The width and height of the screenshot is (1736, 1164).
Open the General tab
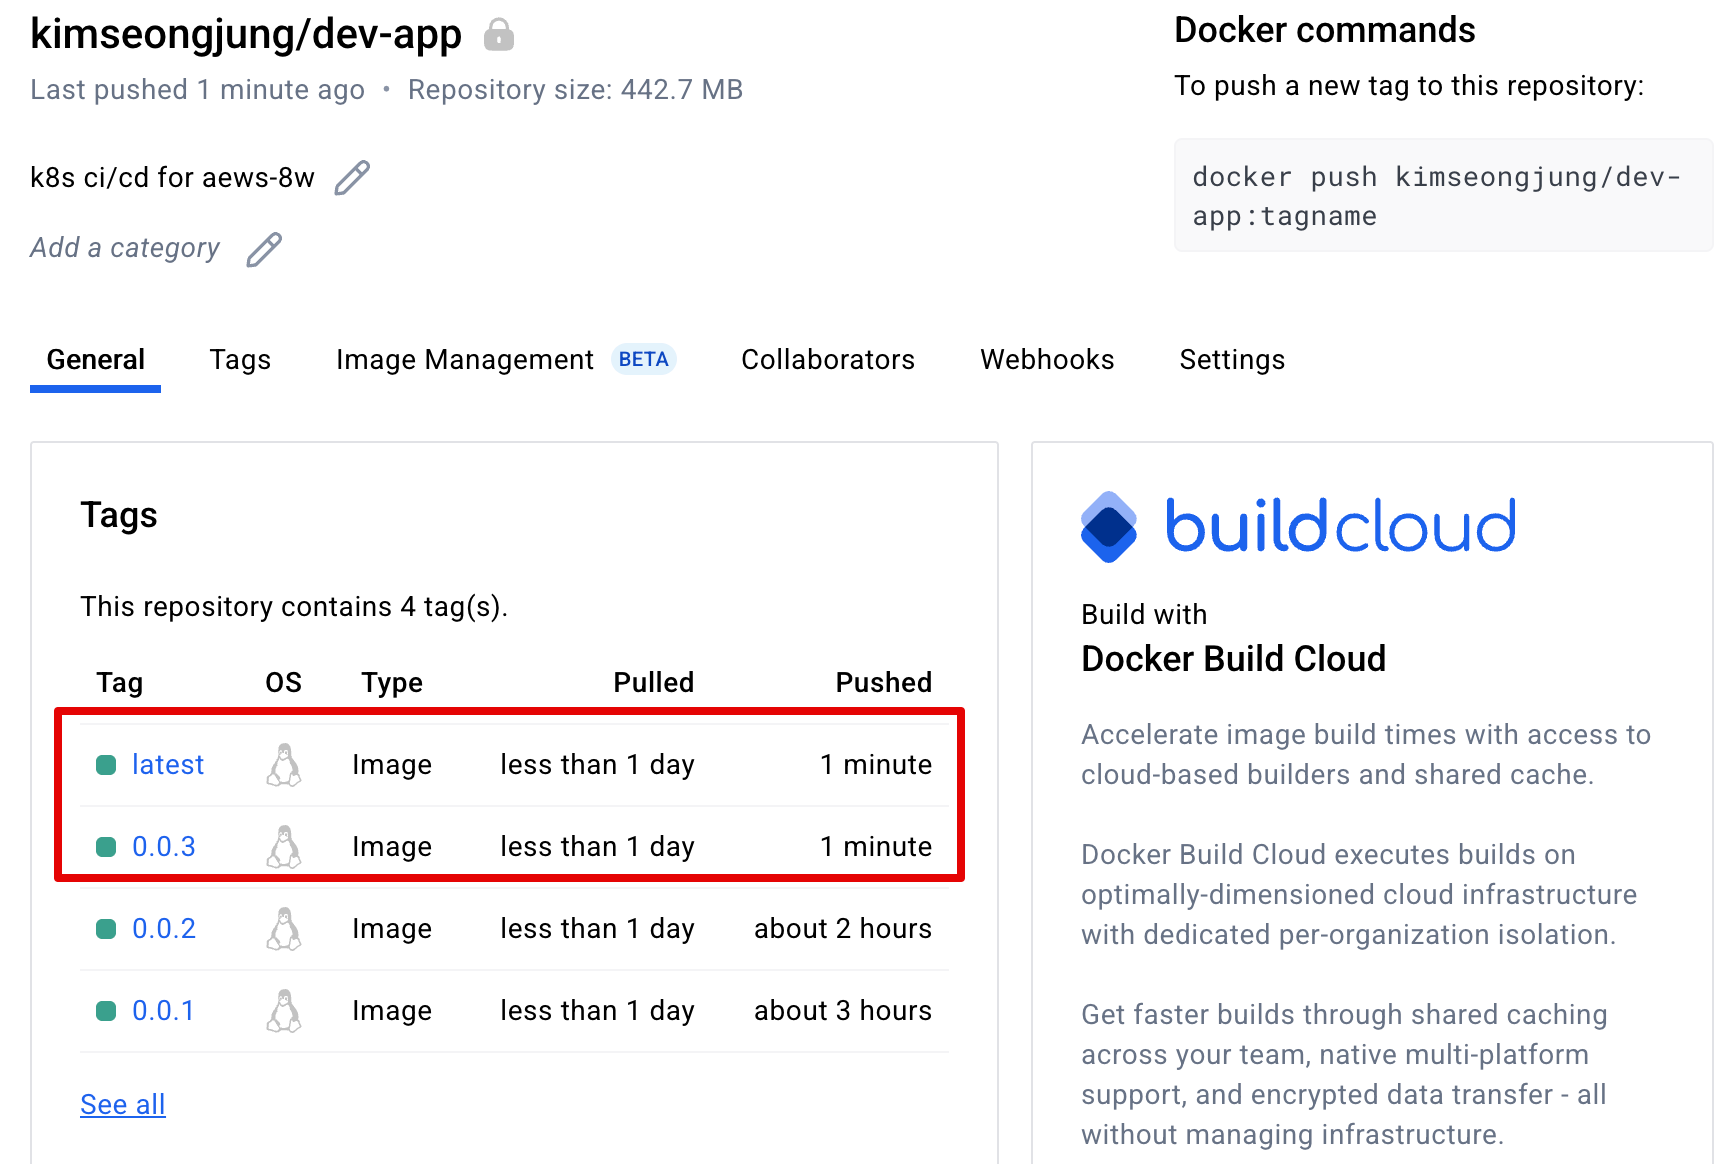(x=96, y=360)
